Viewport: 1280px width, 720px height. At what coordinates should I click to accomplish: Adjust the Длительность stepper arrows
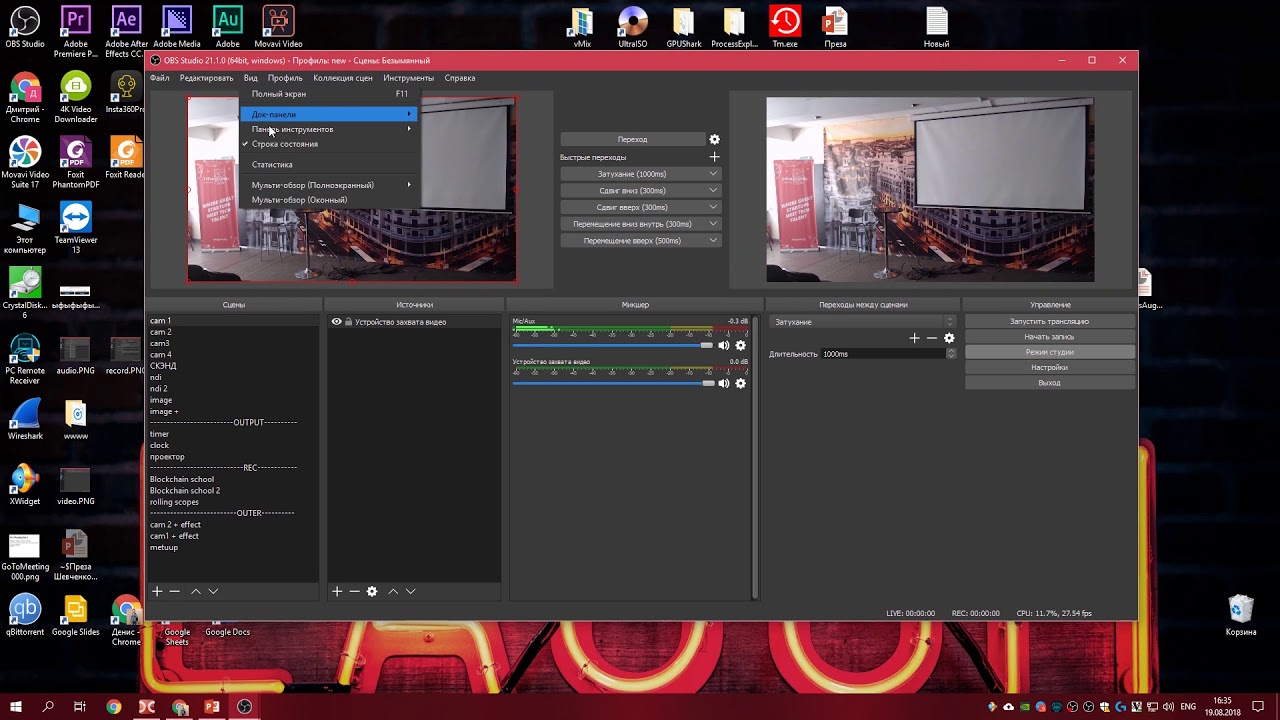point(951,354)
